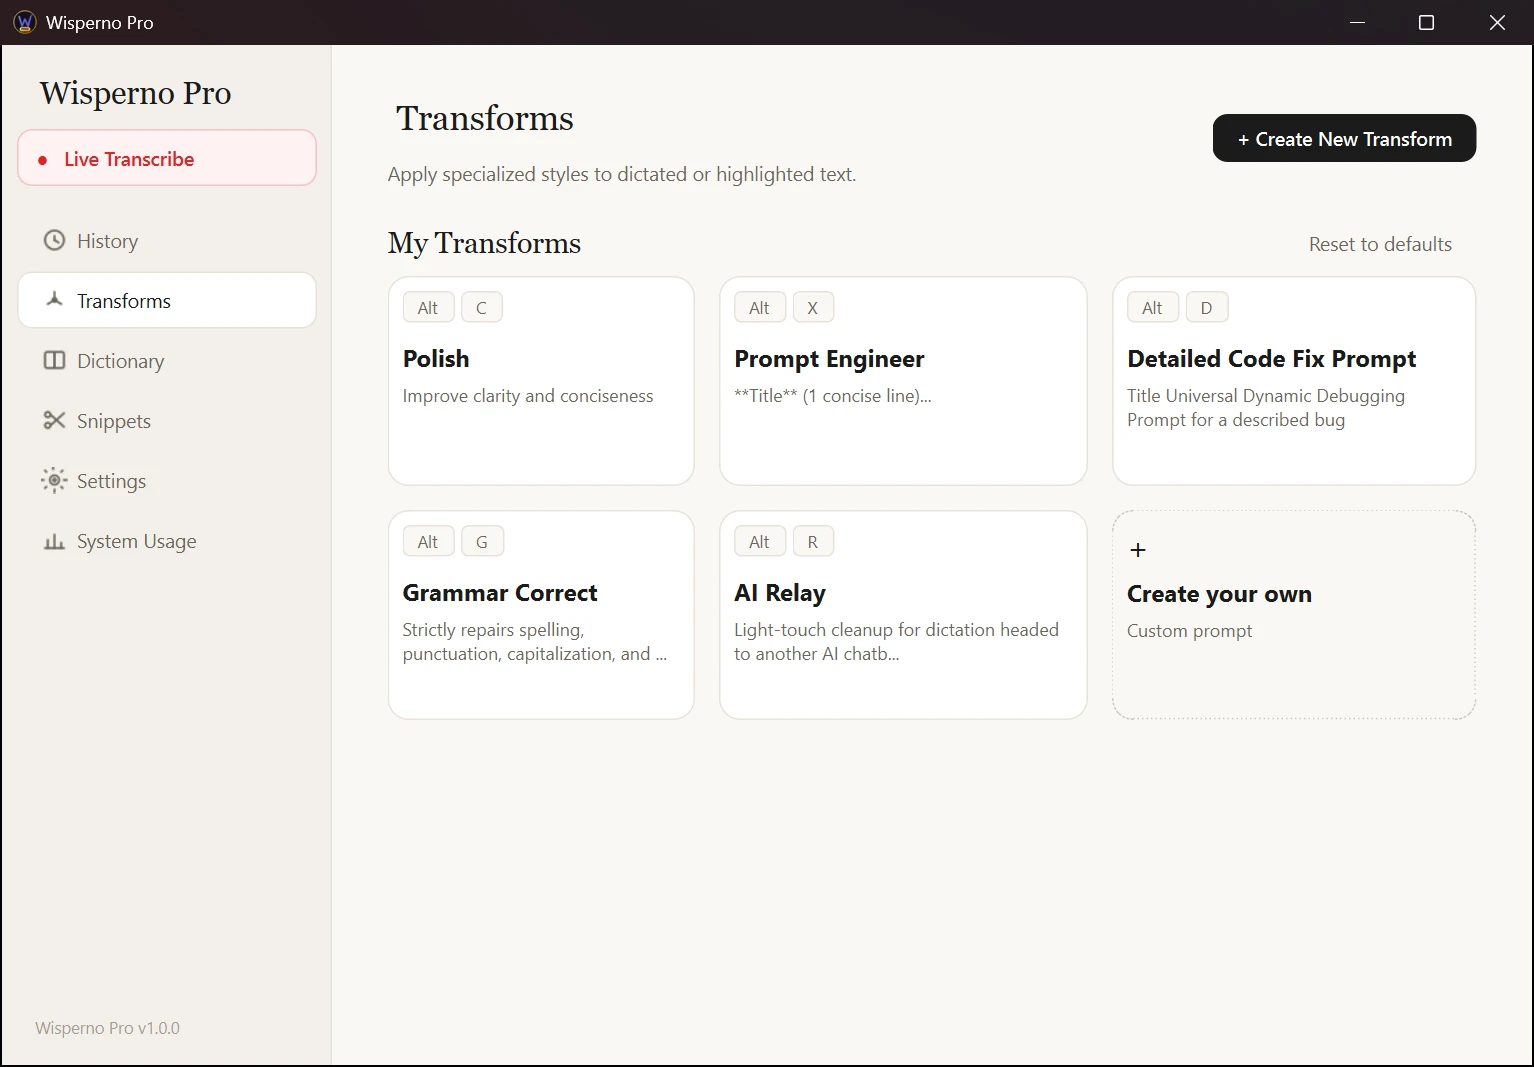View the System Usage page

pos(167,540)
